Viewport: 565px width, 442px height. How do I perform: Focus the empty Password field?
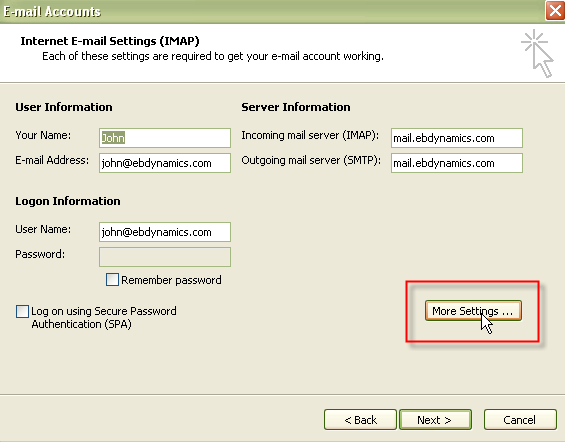165,257
